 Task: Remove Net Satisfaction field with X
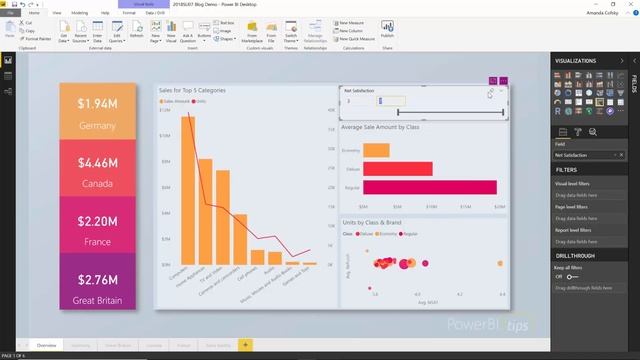click(622, 155)
